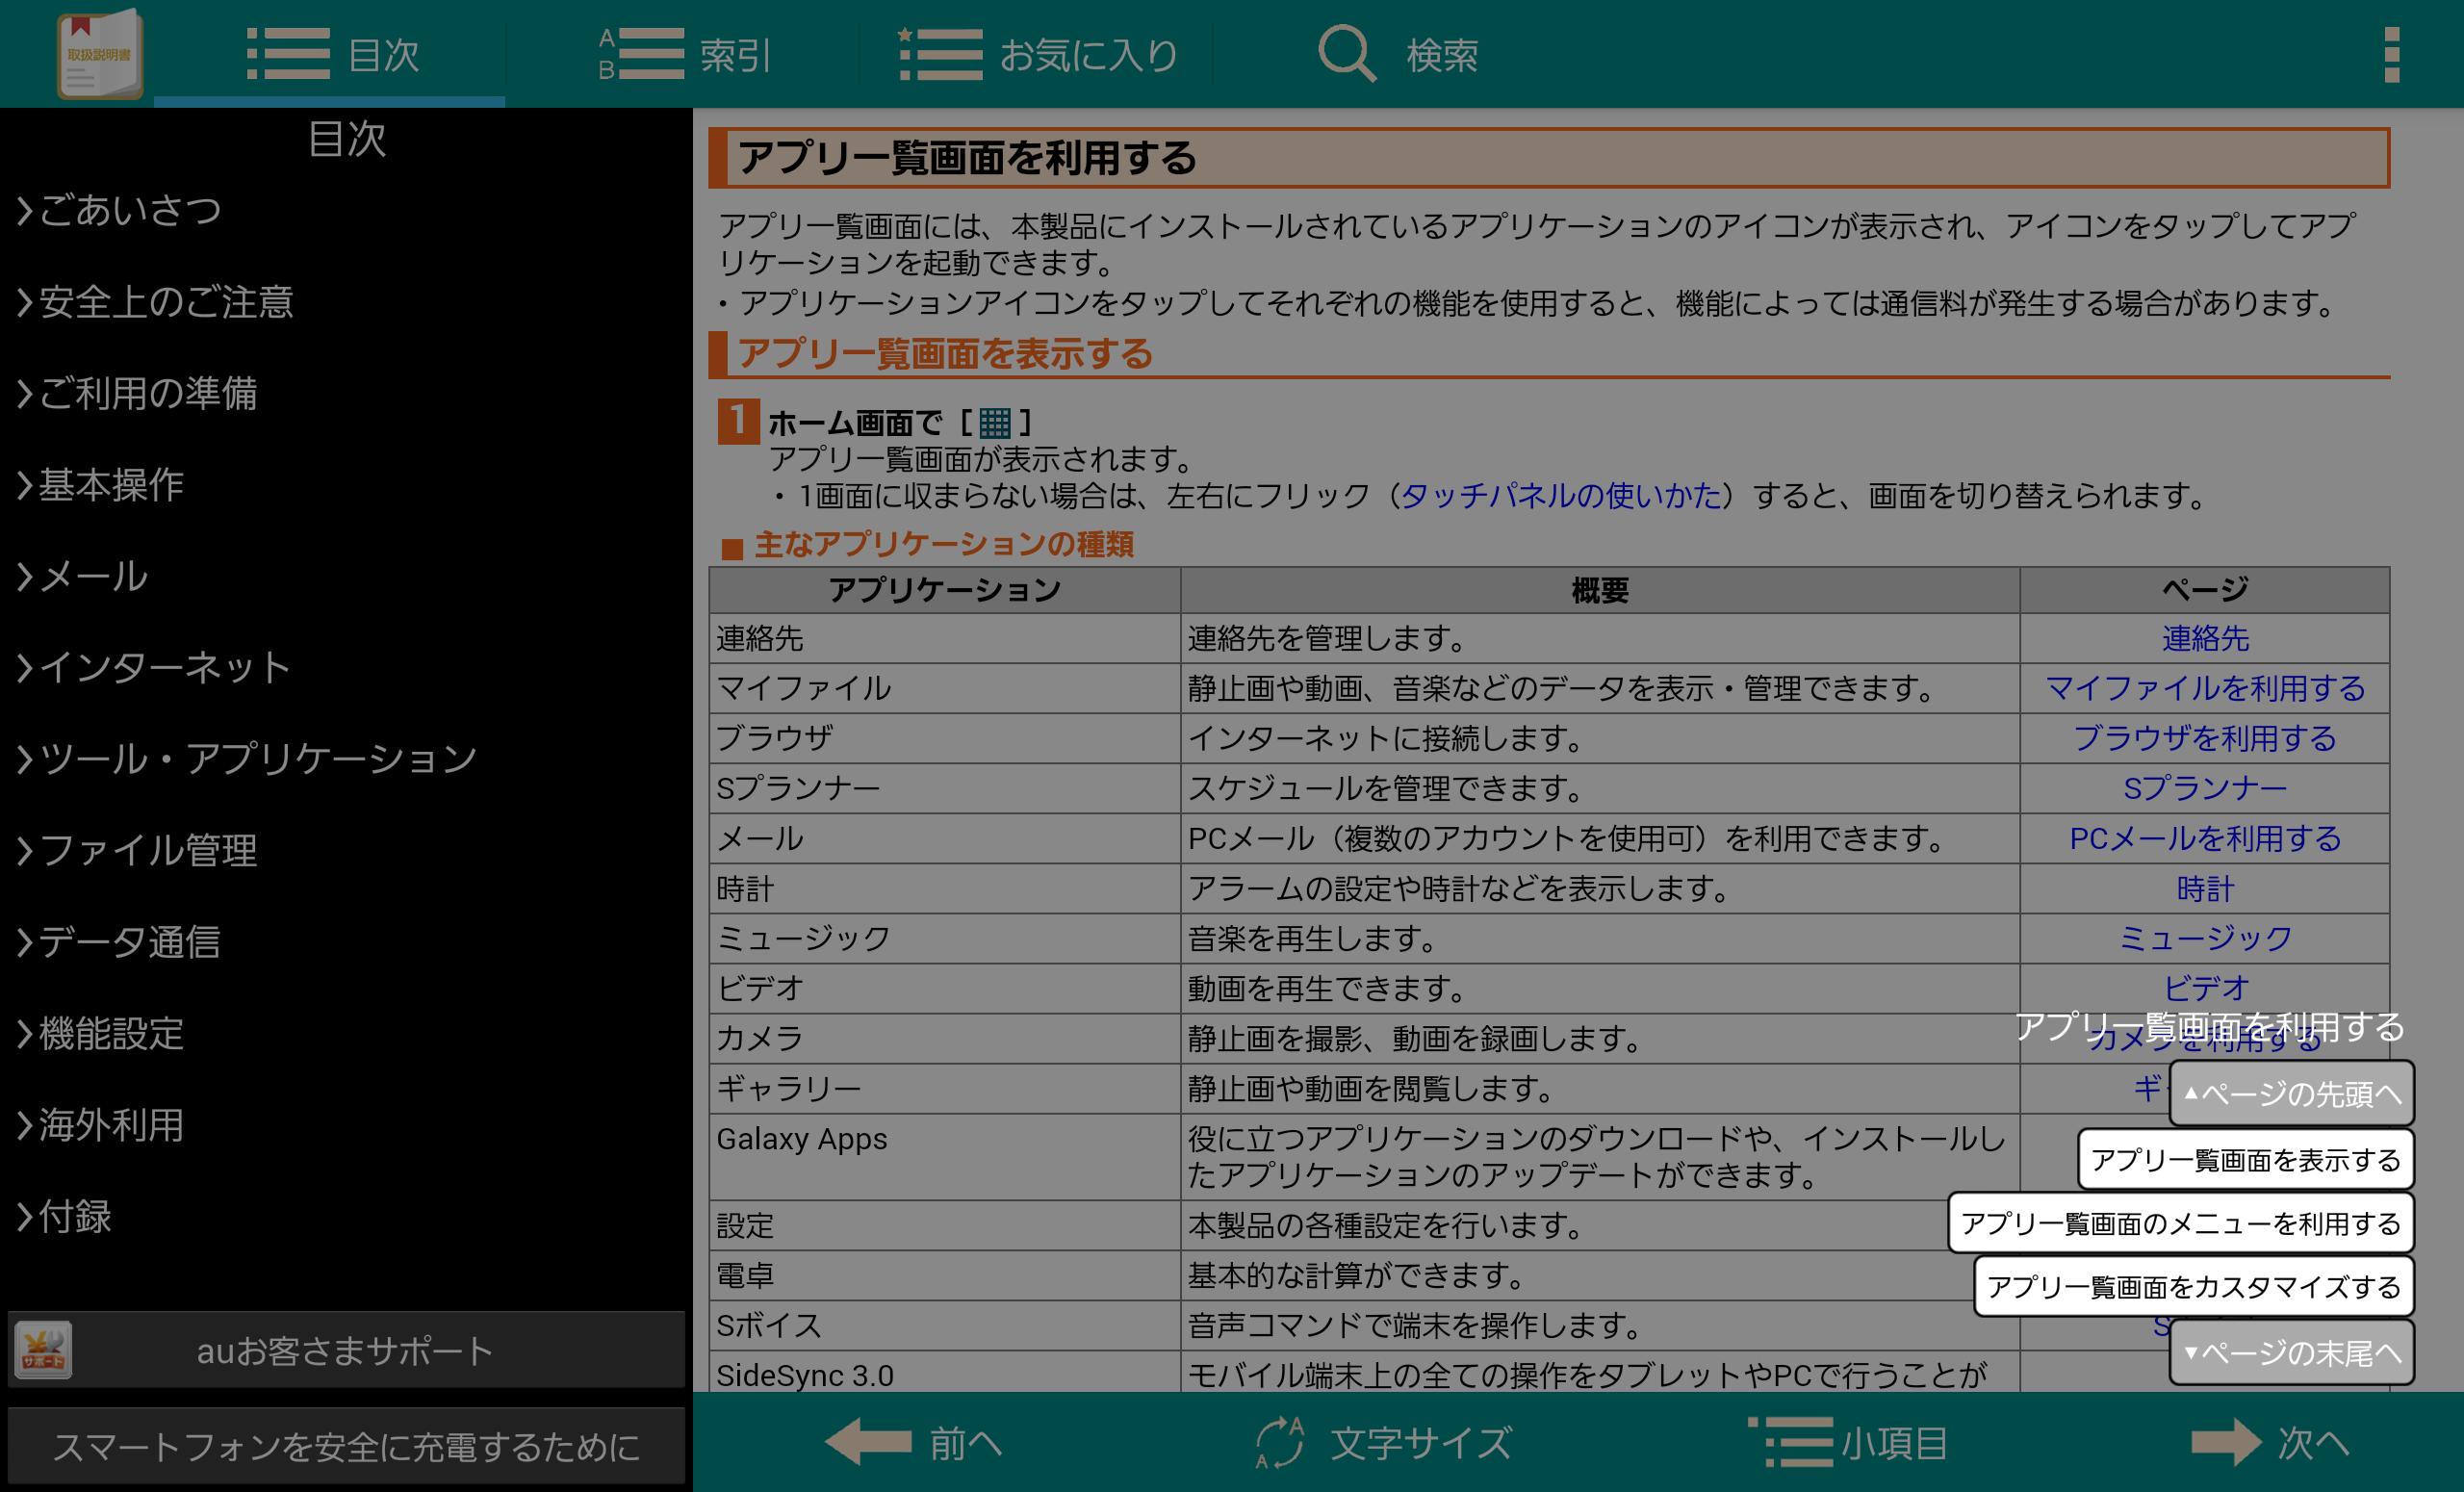
Task: Open the three-dot overflow menu
Action: coord(2392,54)
